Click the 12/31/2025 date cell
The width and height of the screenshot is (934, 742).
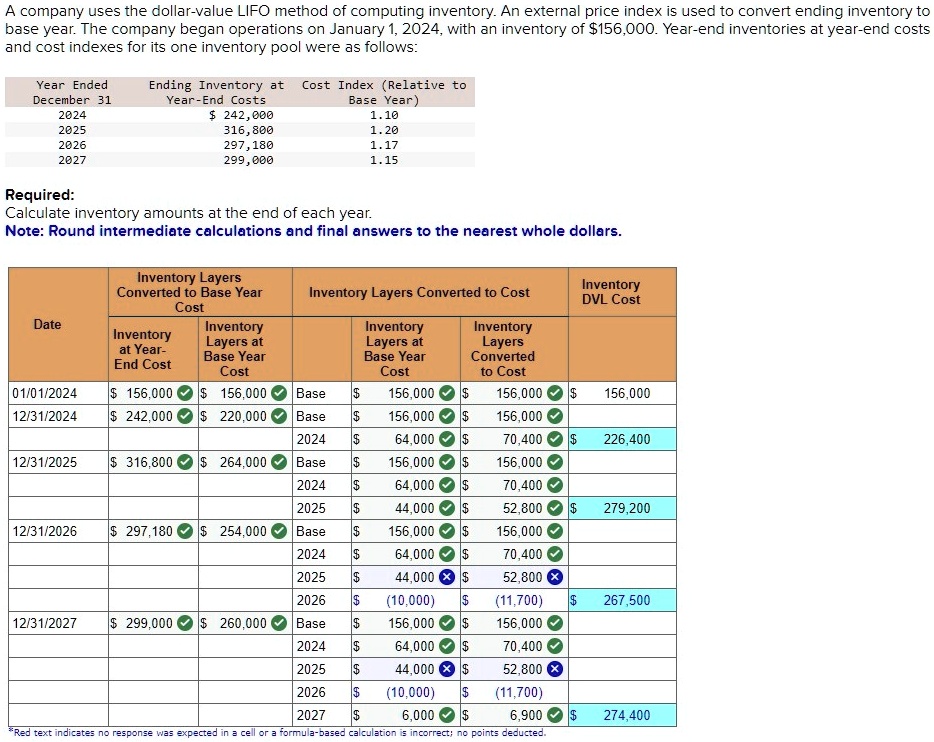(58, 462)
